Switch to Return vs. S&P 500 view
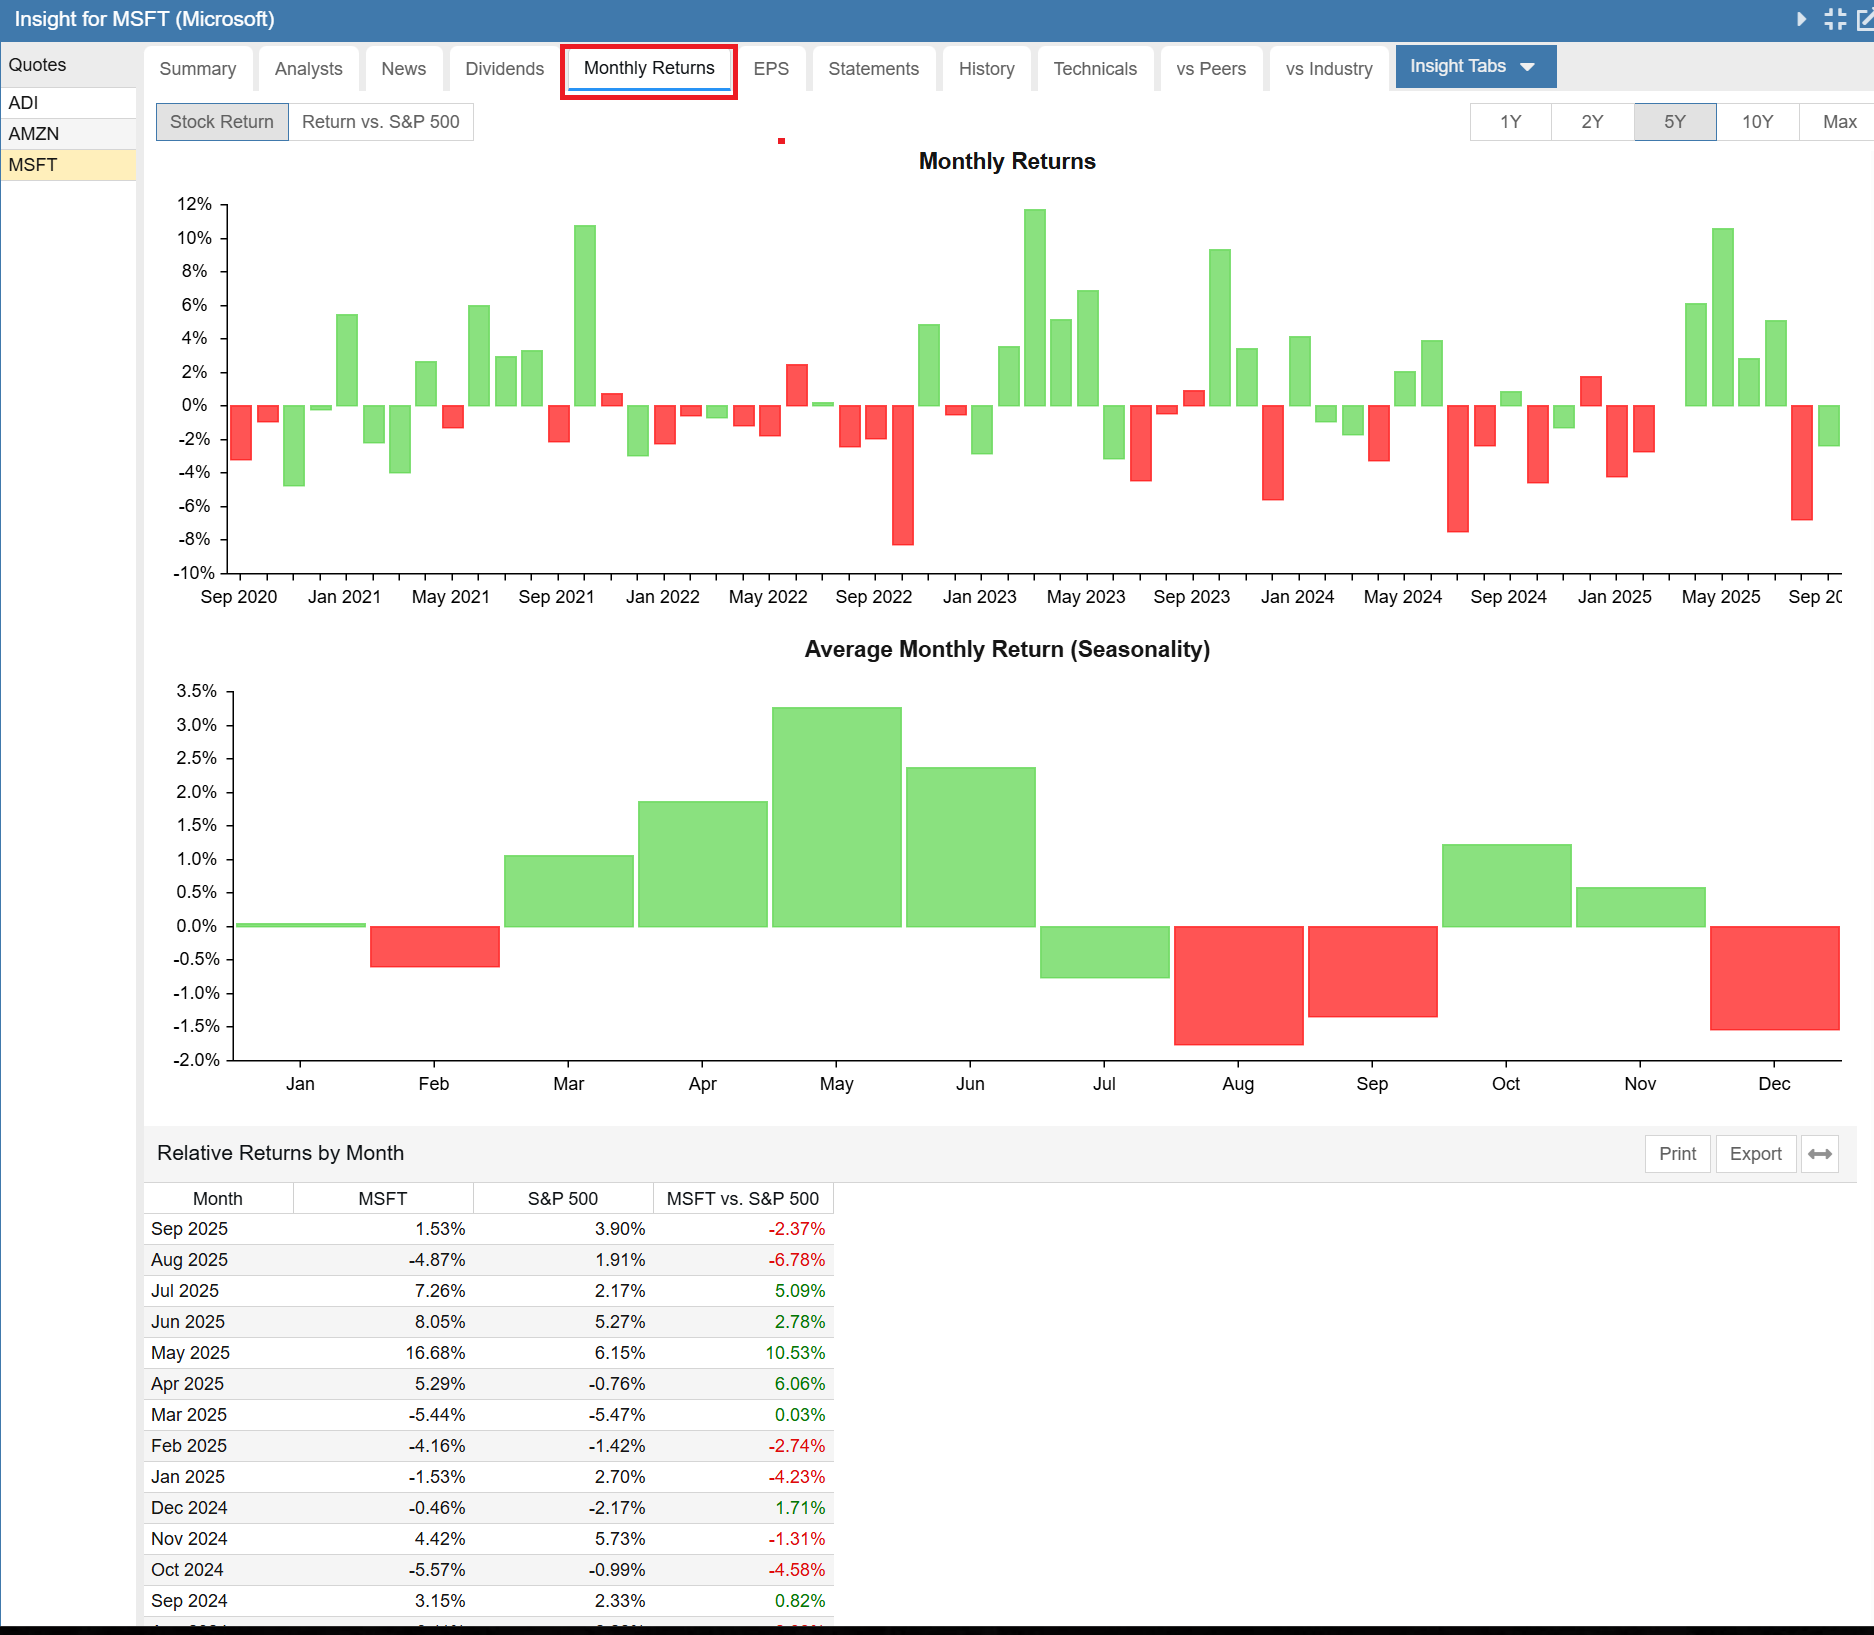1874x1635 pixels. pos(380,122)
